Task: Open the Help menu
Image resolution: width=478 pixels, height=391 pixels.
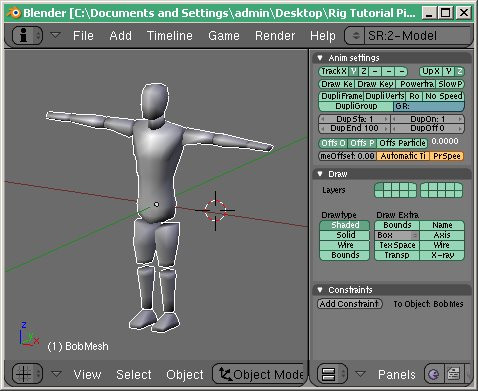Action: [323, 36]
